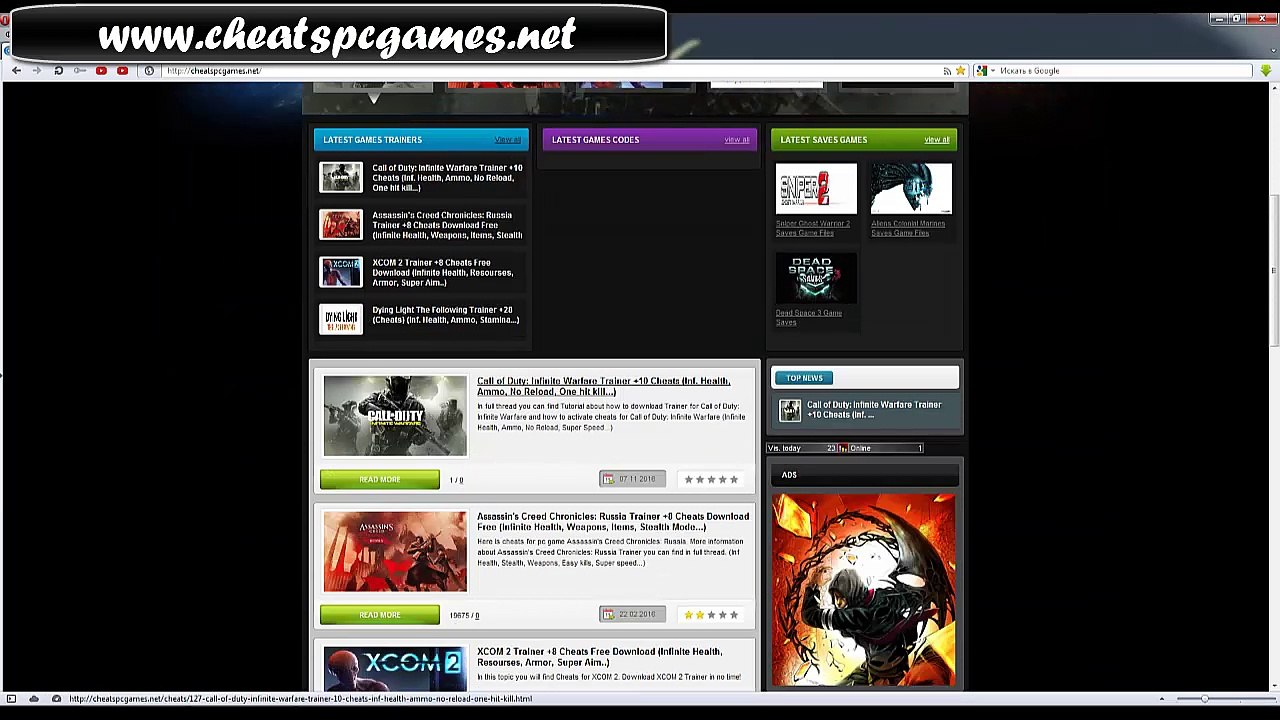The width and height of the screenshot is (1280, 720).
Task: Click XCOM 2 small thumbnail in trainers list
Action: pos(341,272)
